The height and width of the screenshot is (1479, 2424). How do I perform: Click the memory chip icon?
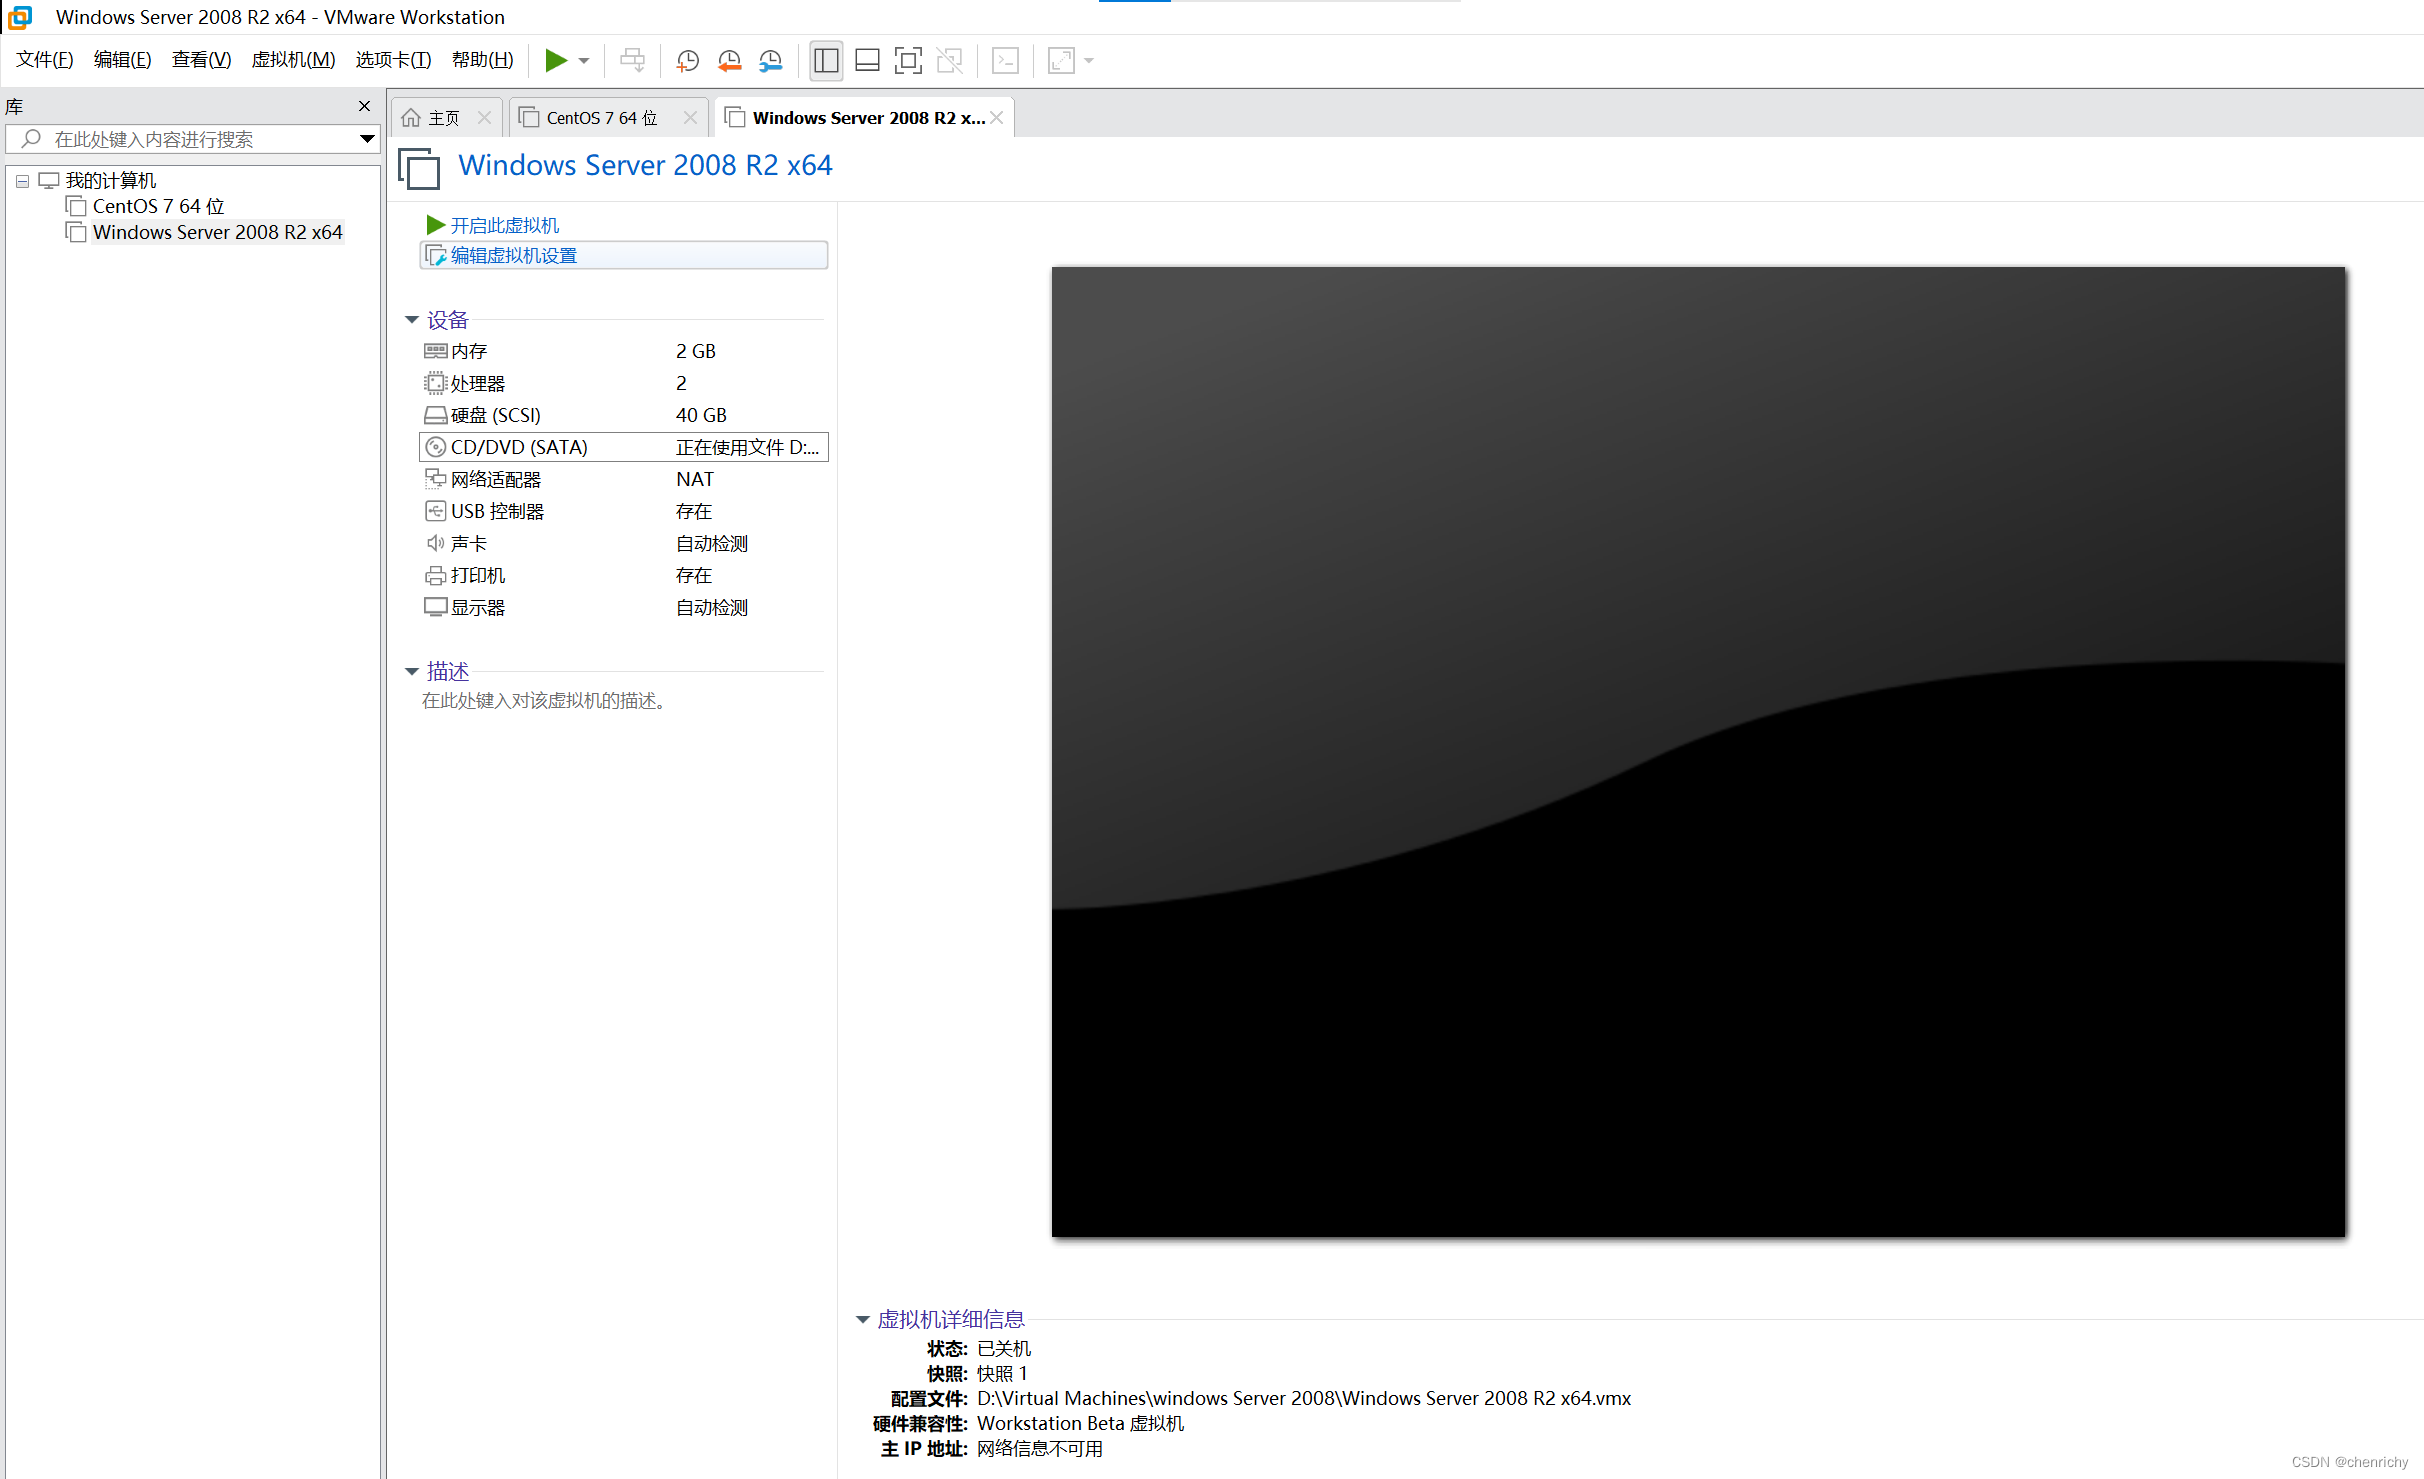[435, 351]
